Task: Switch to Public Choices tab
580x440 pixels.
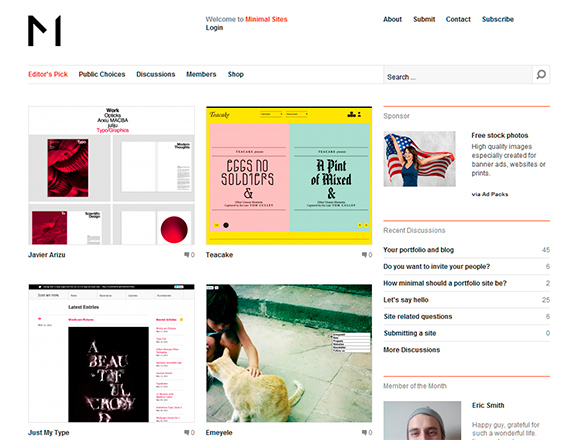Action: click(102, 74)
